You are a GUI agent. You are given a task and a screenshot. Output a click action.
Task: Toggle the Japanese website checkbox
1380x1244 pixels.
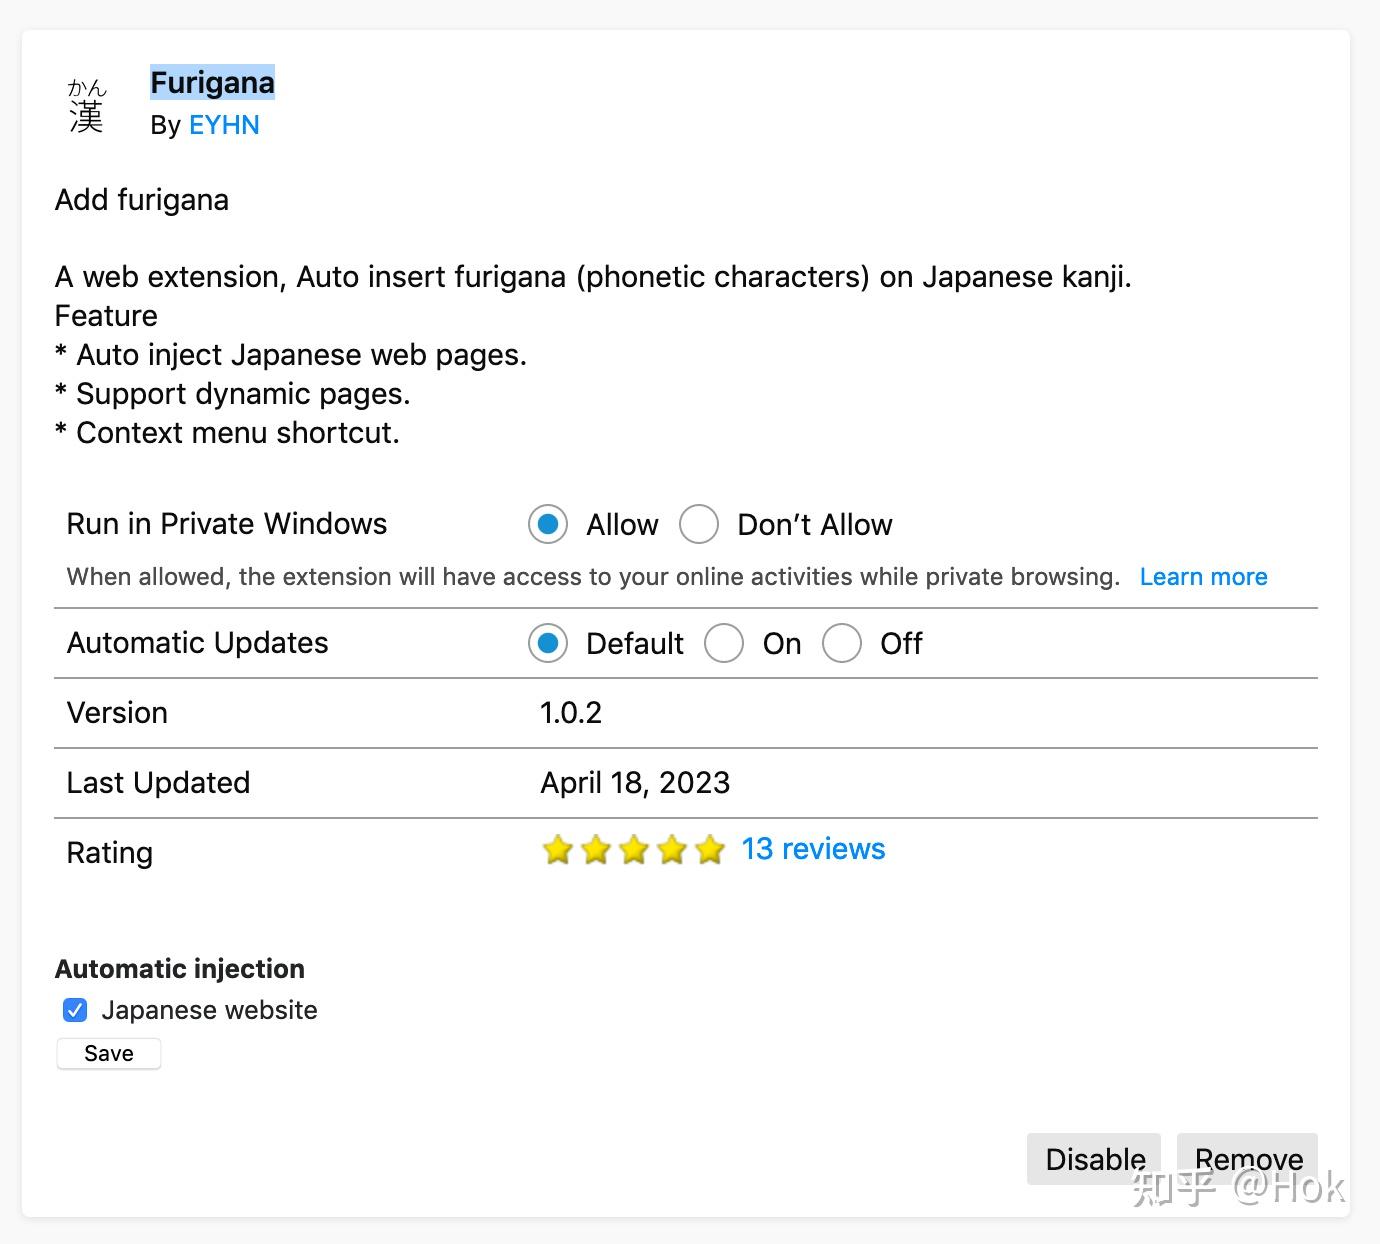pos(75,1010)
